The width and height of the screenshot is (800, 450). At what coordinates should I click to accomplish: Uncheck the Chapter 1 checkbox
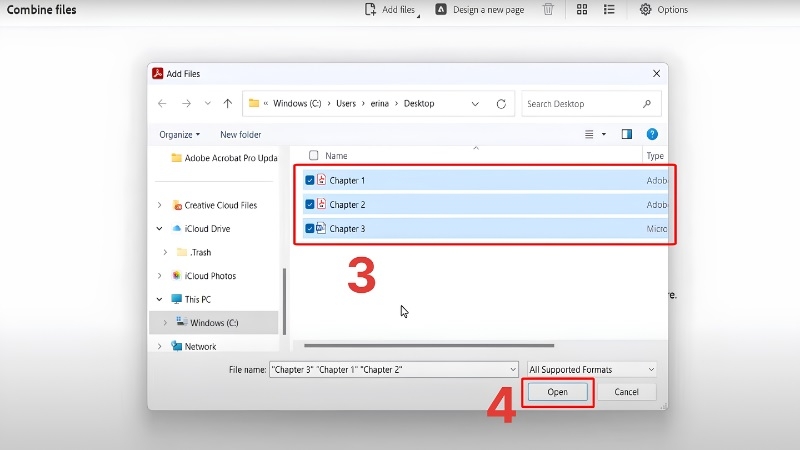click(310, 180)
